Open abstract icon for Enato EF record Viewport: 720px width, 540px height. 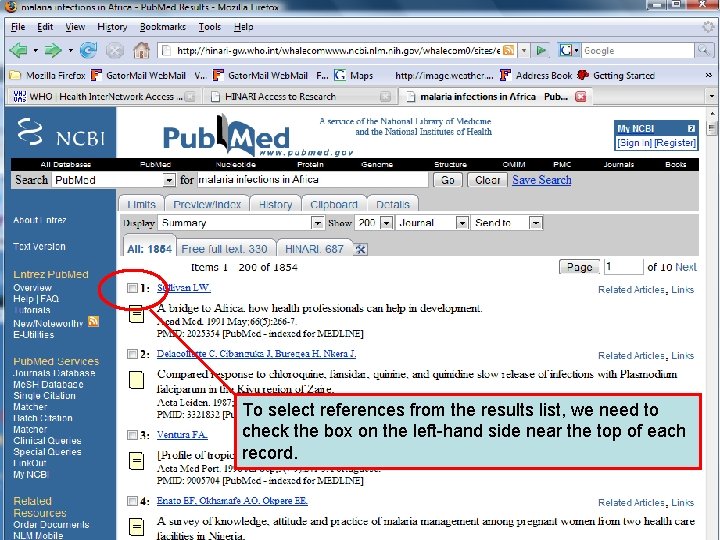(136, 527)
